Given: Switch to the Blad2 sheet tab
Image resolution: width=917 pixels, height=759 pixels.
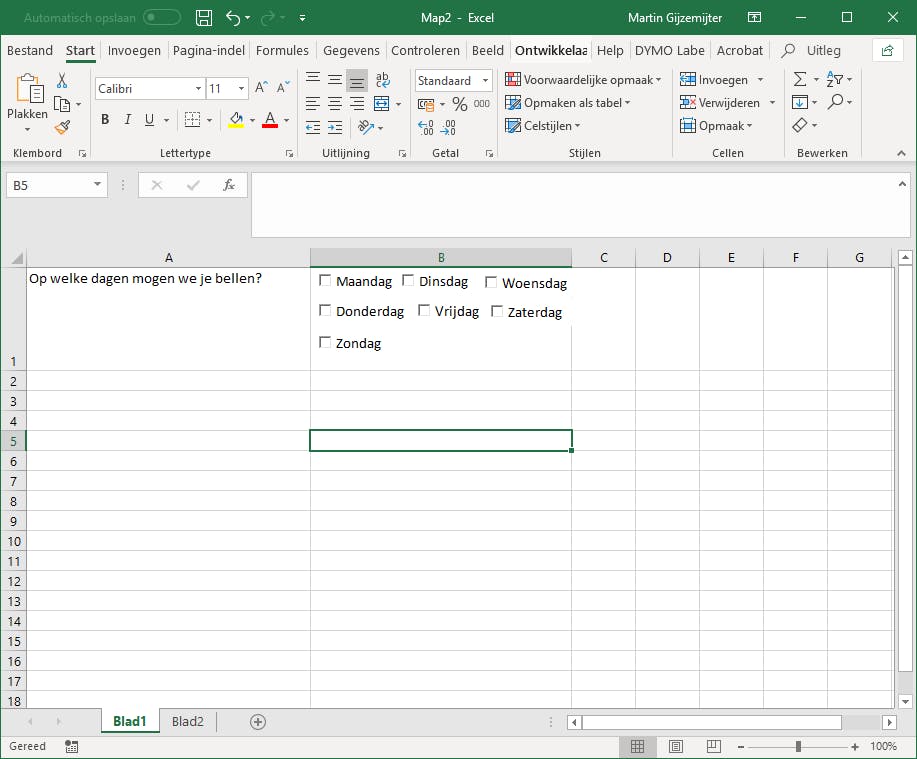Looking at the screenshot, I should pyautogui.click(x=188, y=721).
